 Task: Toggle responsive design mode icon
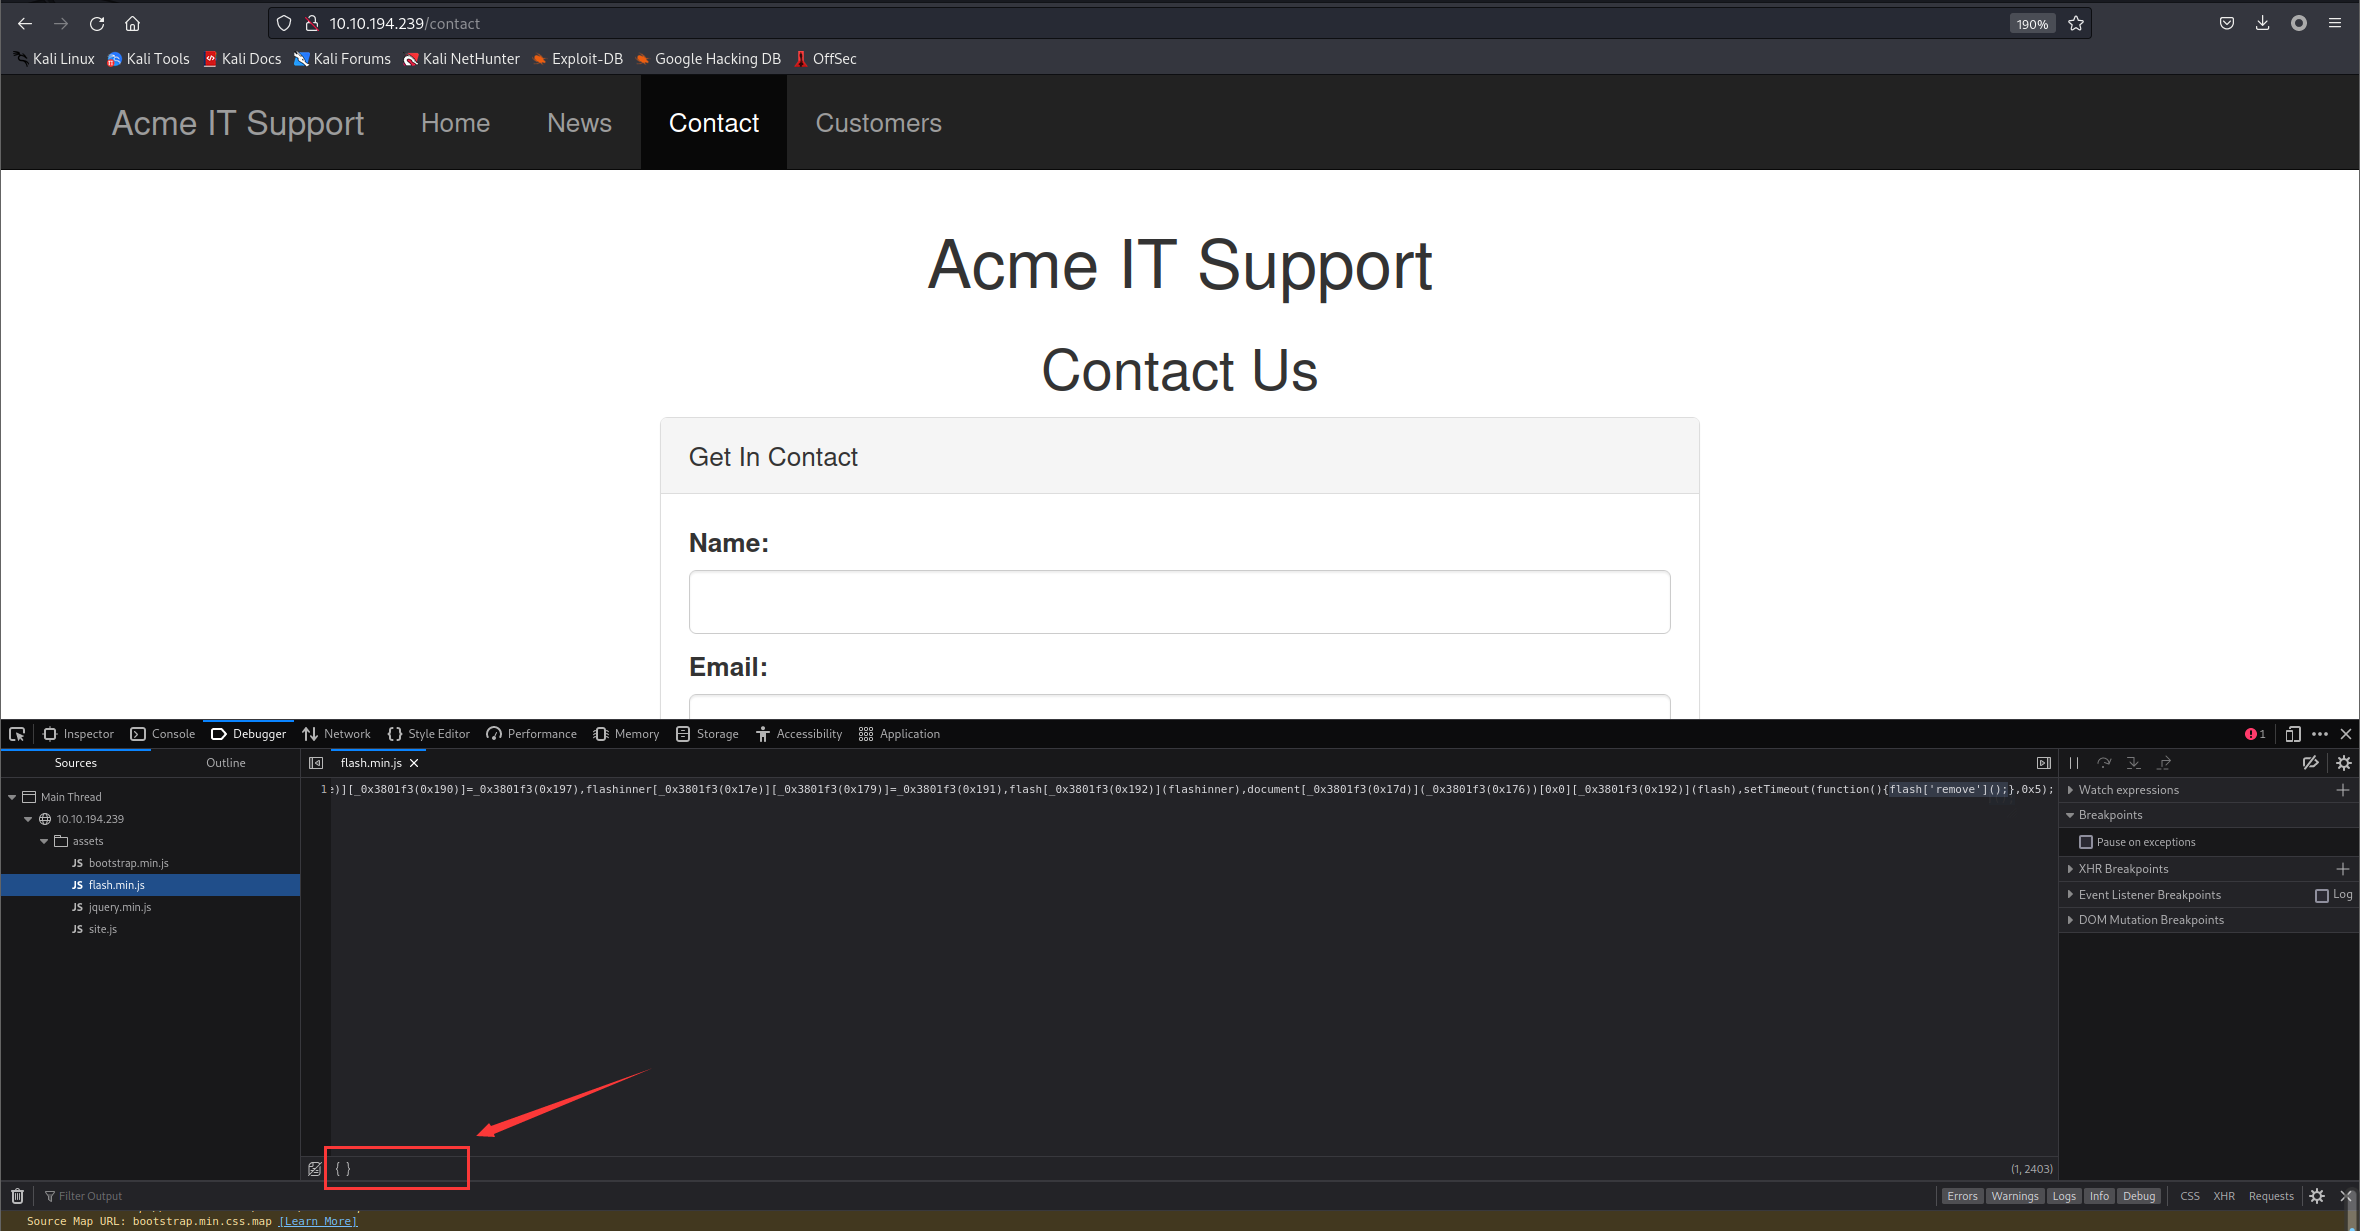[x=2292, y=734]
